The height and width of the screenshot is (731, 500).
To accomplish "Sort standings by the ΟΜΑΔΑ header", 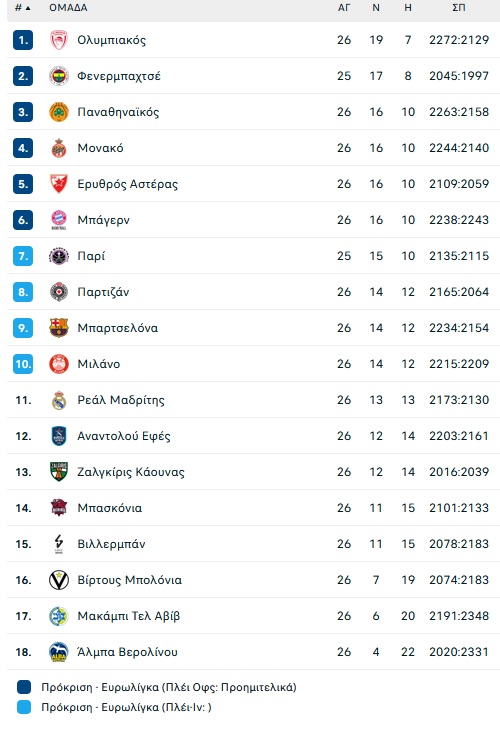I will click(68, 8).
